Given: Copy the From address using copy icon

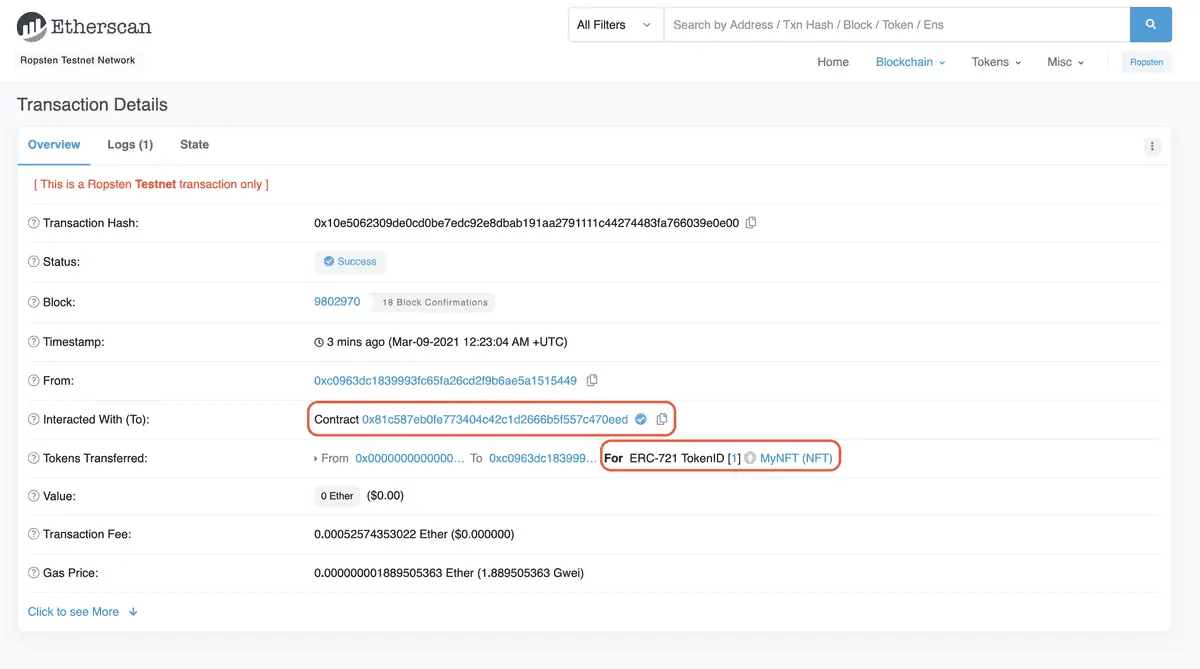Looking at the screenshot, I should [x=592, y=381].
